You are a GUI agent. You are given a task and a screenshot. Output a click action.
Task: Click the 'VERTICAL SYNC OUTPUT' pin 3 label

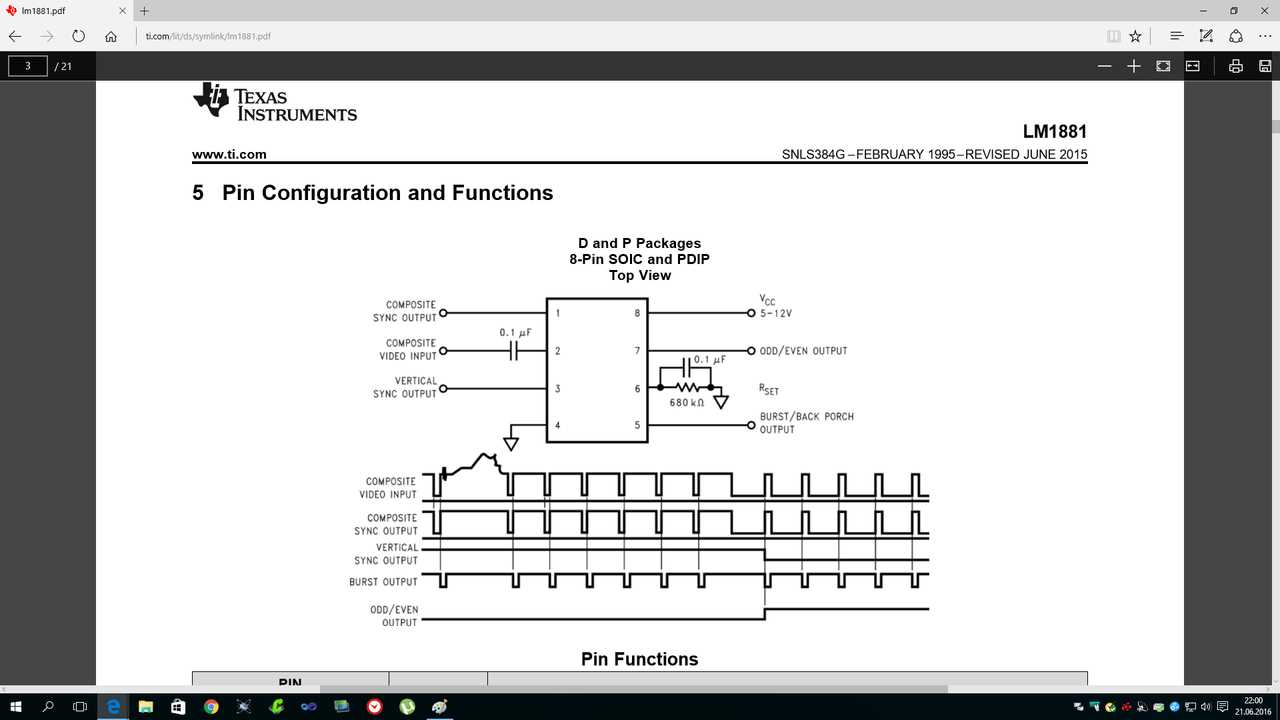click(x=404, y=387)
